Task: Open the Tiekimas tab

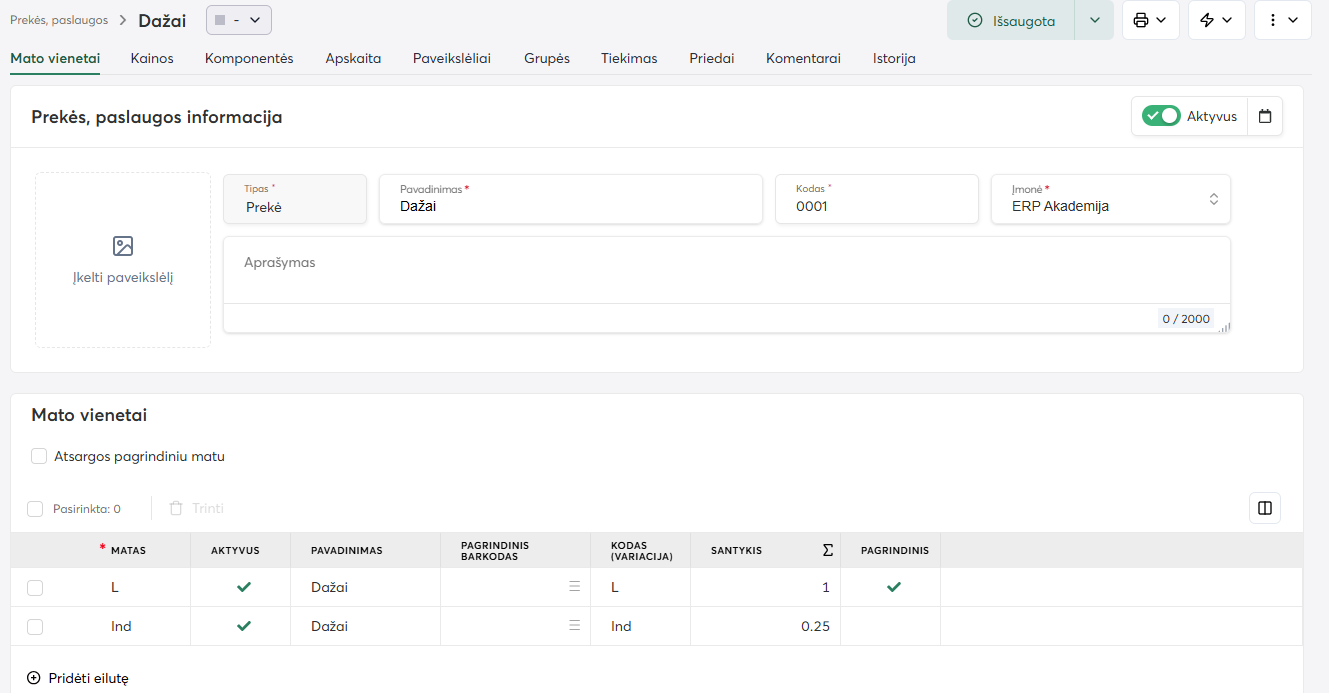Action: [x=629, y=58]
